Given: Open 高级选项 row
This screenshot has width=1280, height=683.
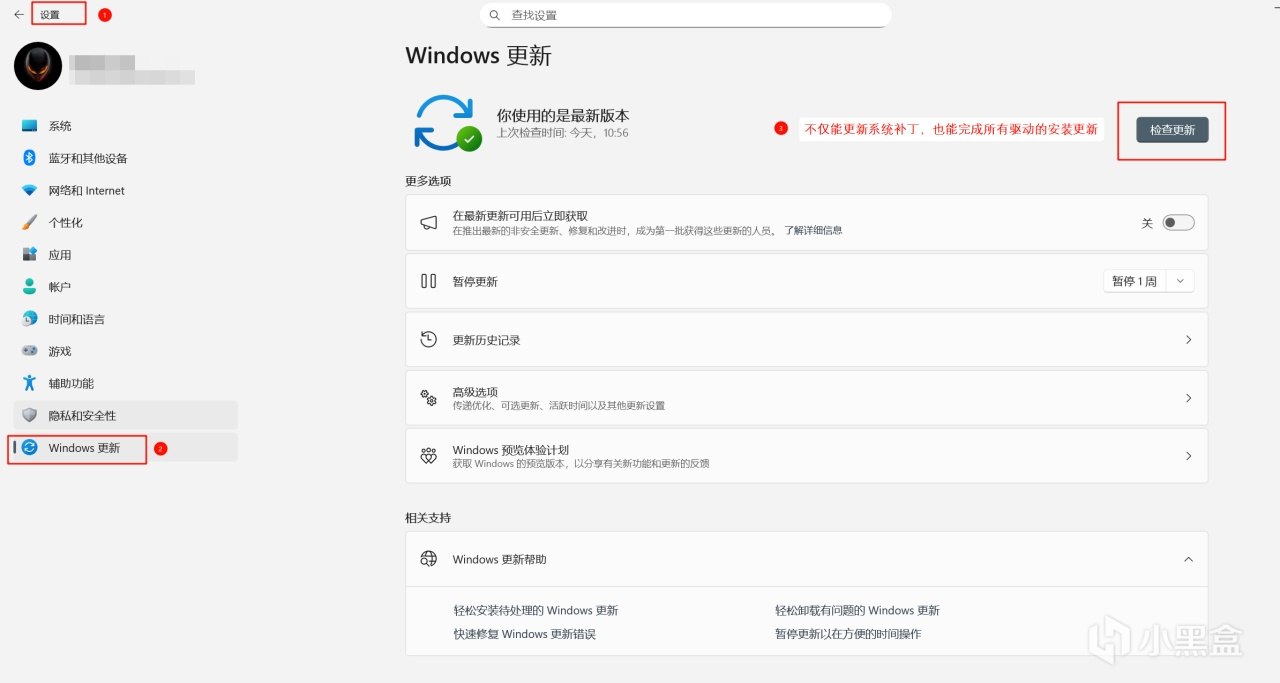Looking at the screenshot, I should [x=806, y=398].
